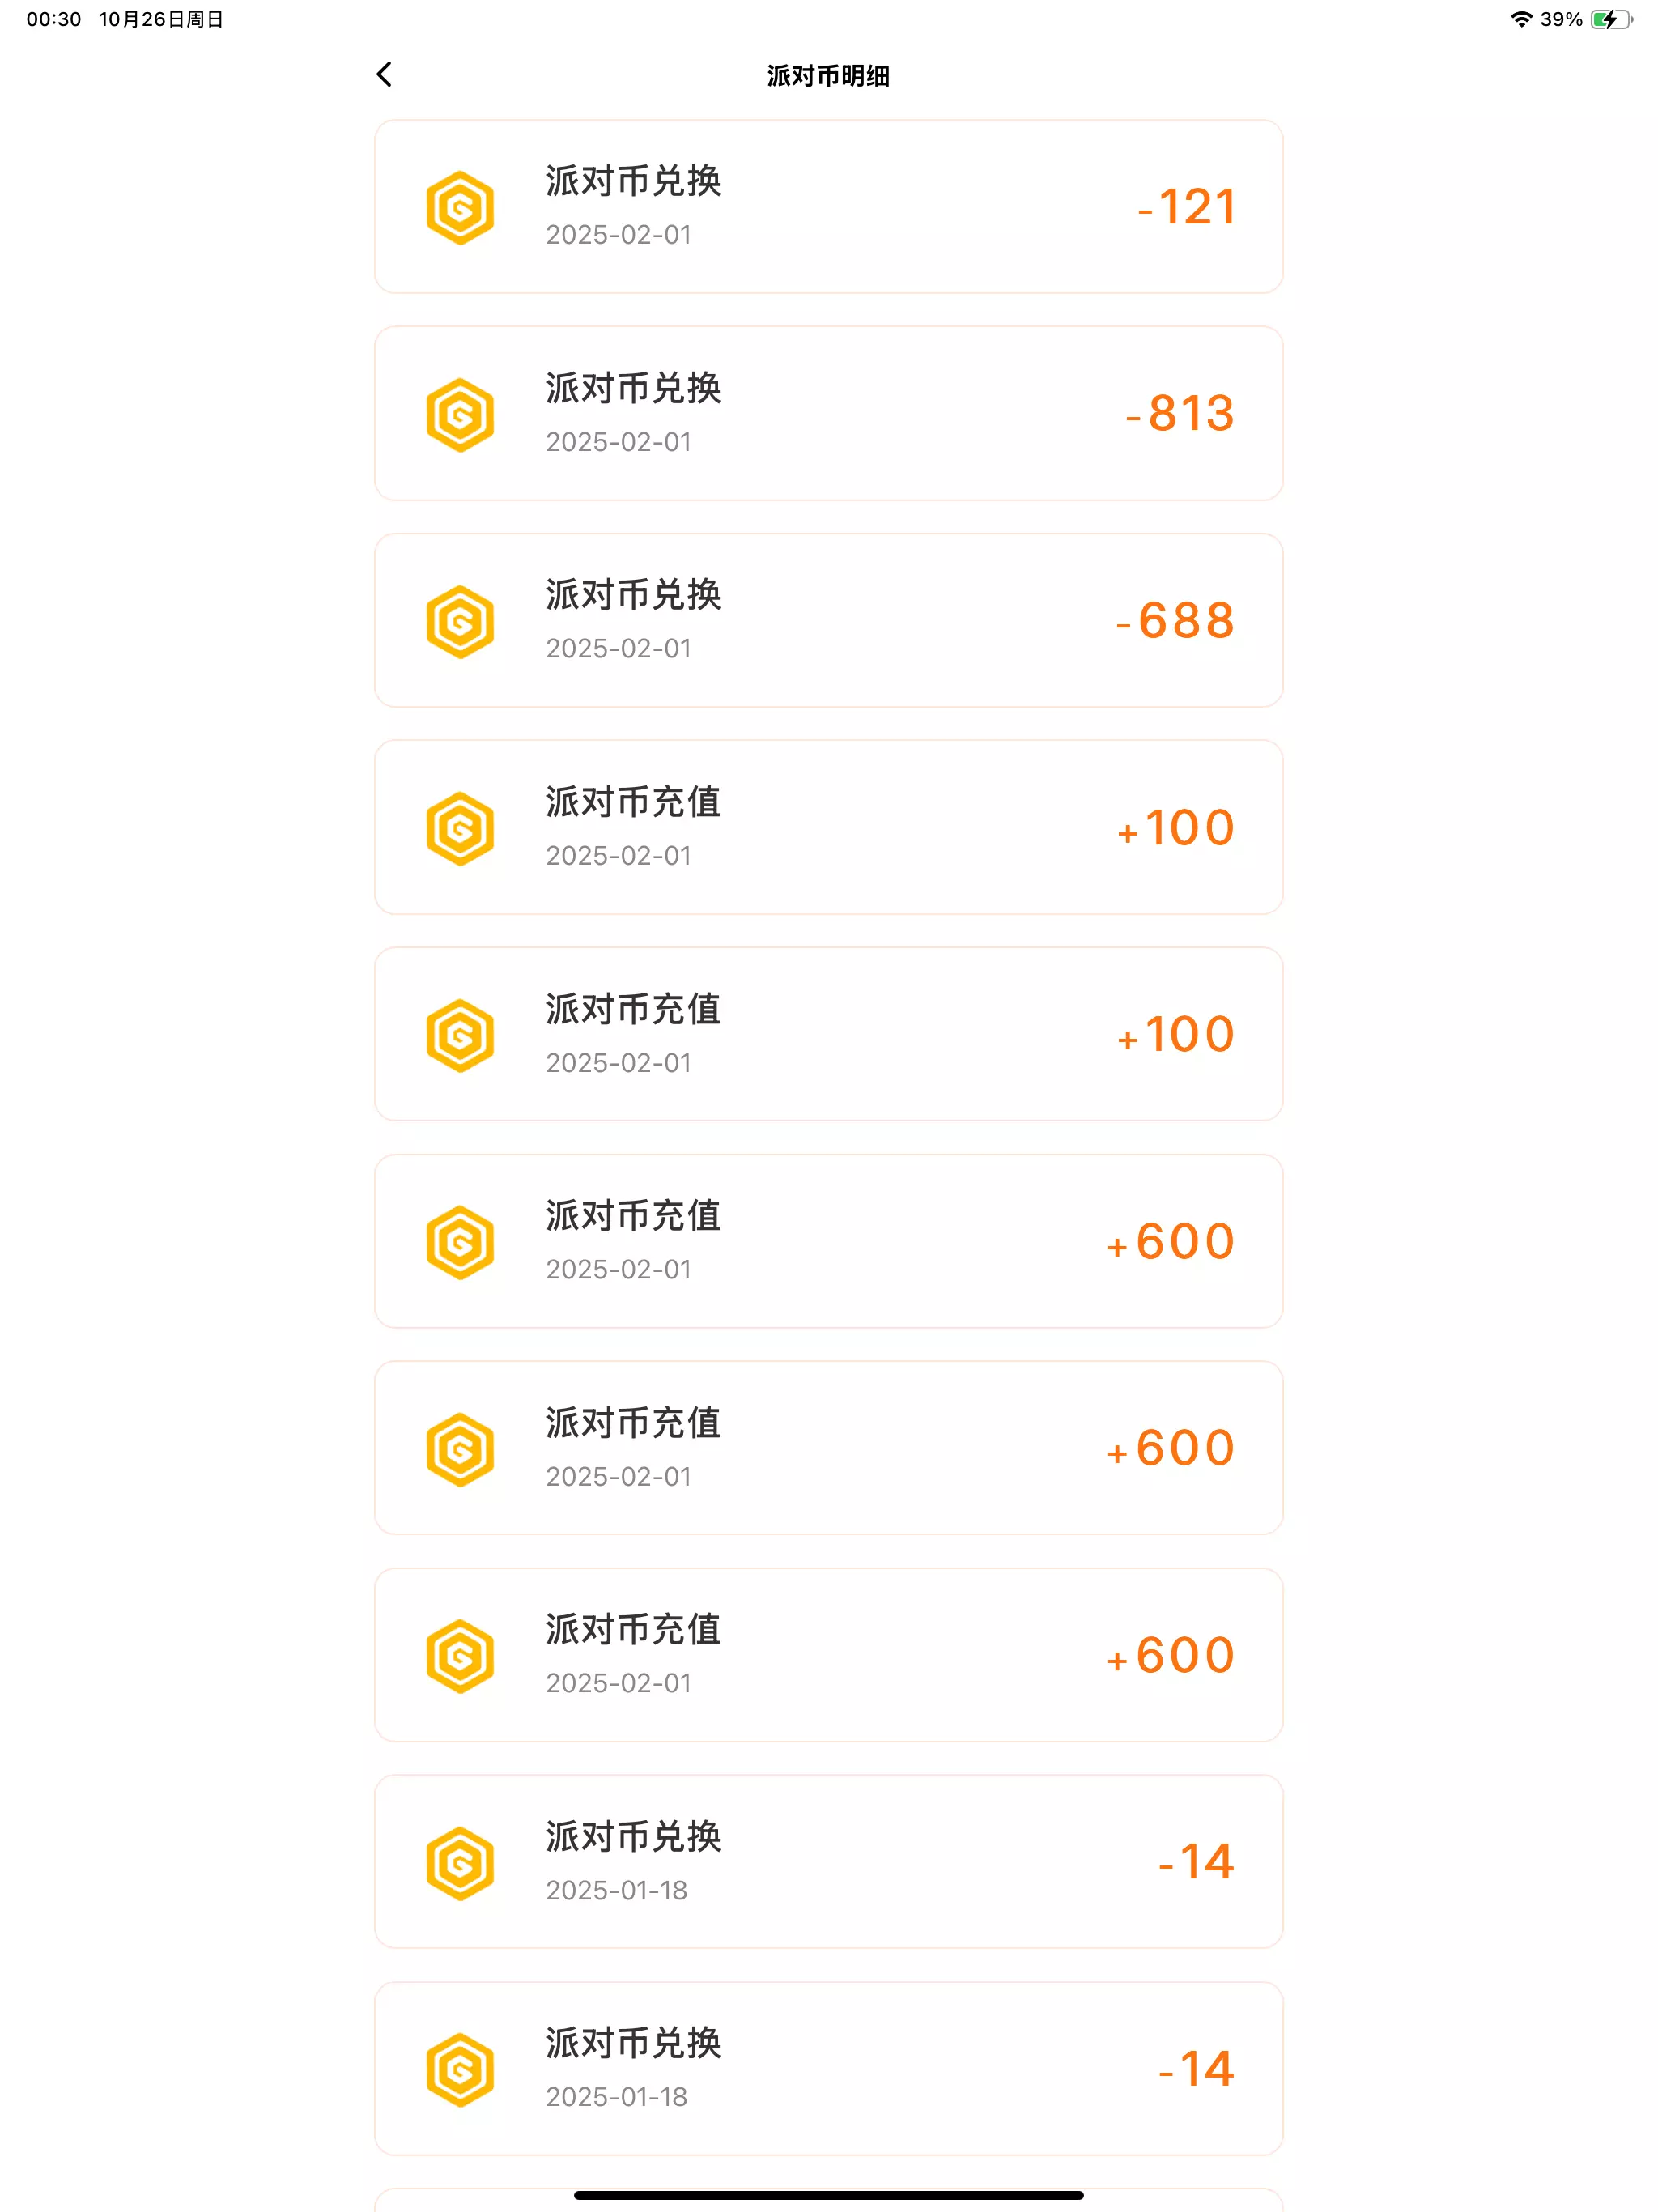
Task: Tap the 2025-02-01 date under the -813 entry
Action: pyautogui.click(x=618, y=442)
